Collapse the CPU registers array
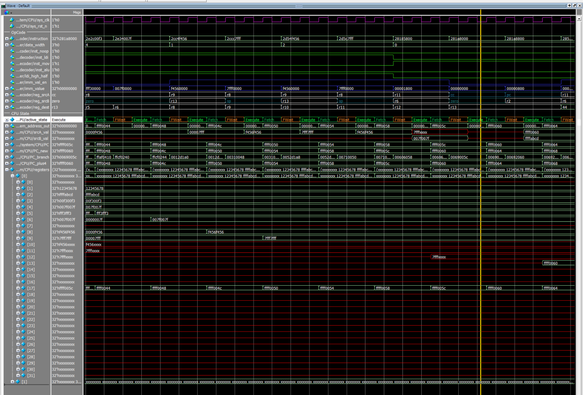583x395 pixels. (6, 170)
